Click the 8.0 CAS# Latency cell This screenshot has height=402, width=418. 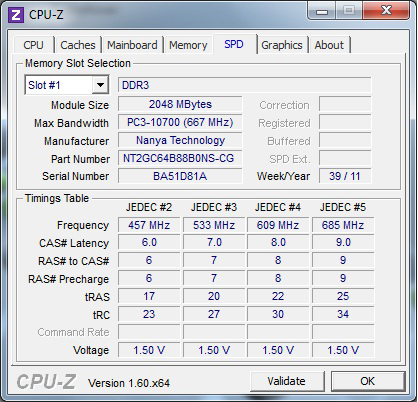(278, 242)
